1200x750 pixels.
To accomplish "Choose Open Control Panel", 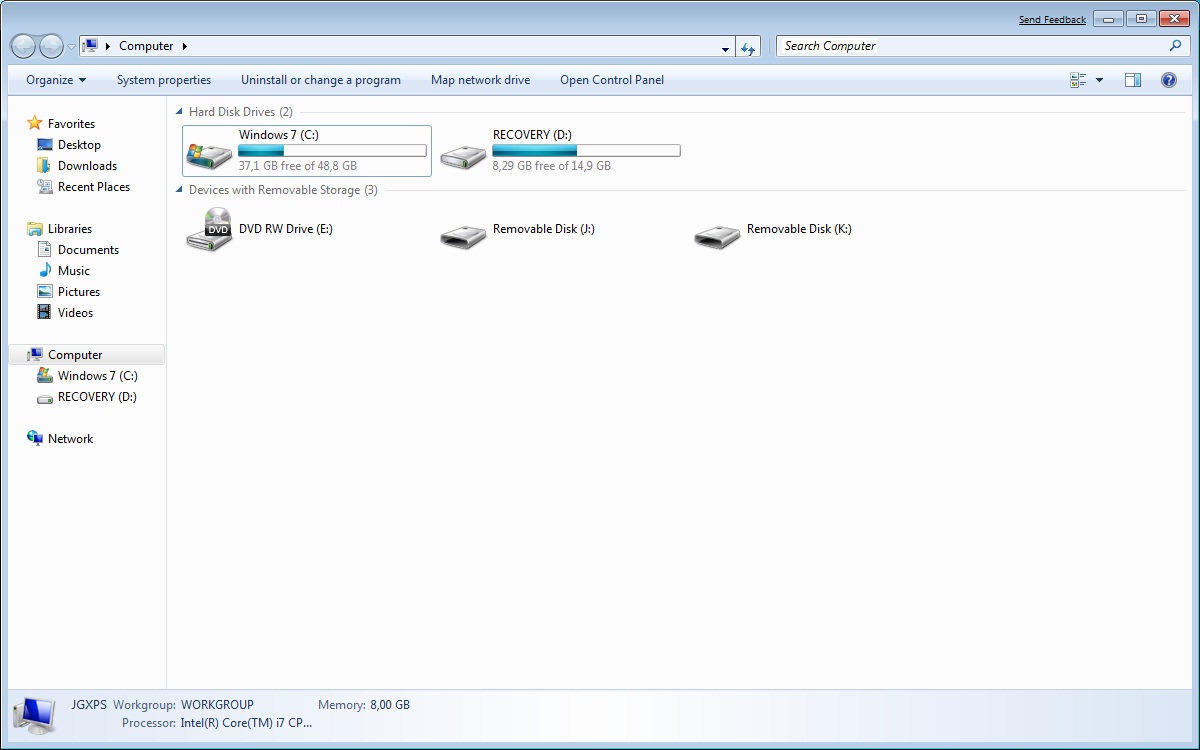I will click(x=612, y=80).
